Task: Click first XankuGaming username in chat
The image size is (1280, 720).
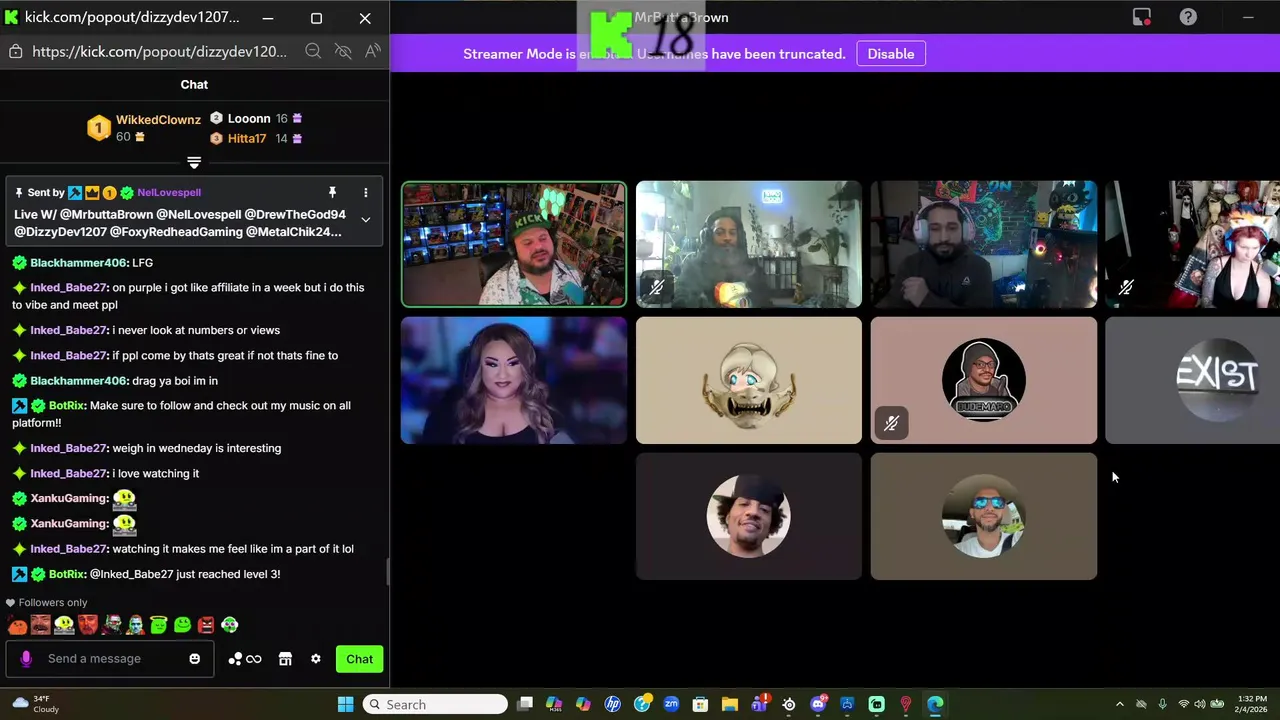Action: click(x=69, y=498)
